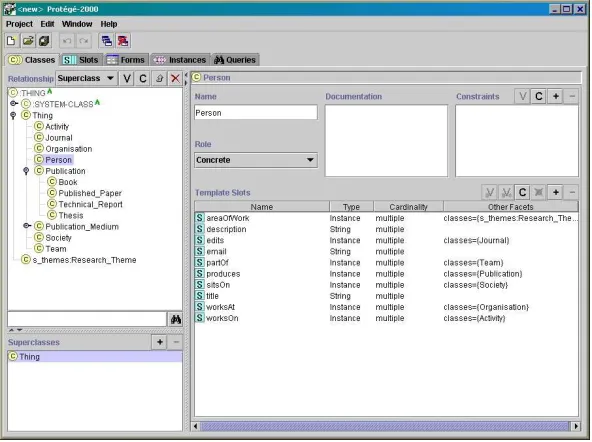Select the Published_Paper class
The width and height of the screenshot is (592, 442).
[85, 194]
